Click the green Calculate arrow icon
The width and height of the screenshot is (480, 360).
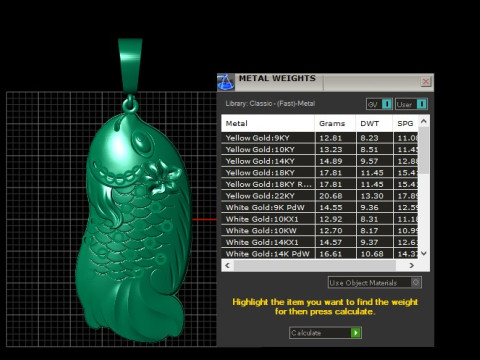[356, 333]
